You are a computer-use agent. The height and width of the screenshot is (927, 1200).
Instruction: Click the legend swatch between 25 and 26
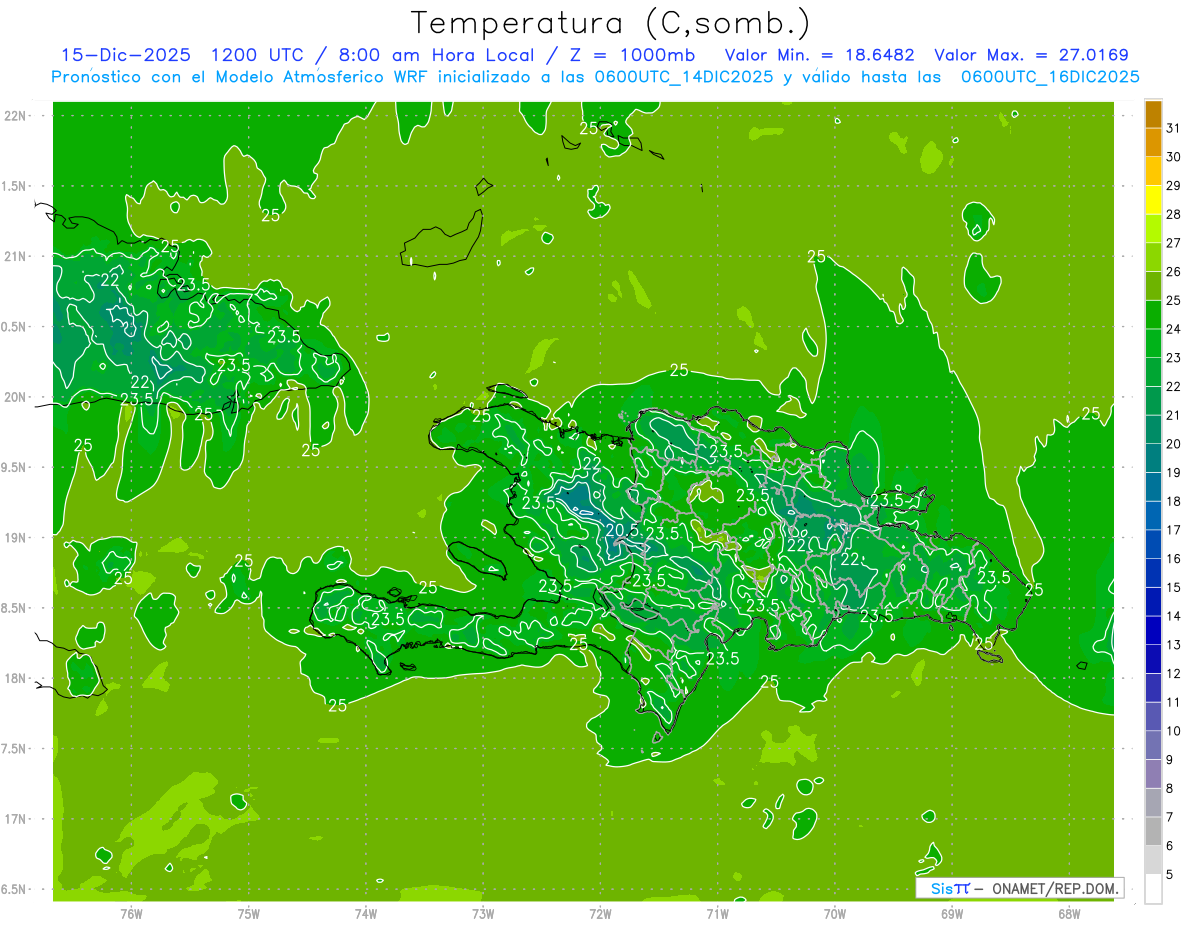click(x=1154, y=287)
